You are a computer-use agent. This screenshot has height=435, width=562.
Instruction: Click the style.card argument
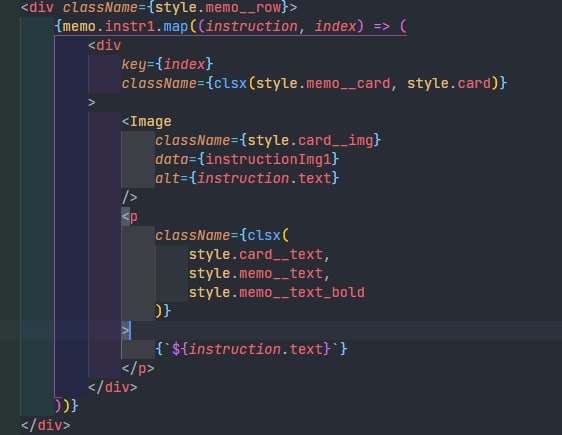pyautogui.click(x=449, y=83)
